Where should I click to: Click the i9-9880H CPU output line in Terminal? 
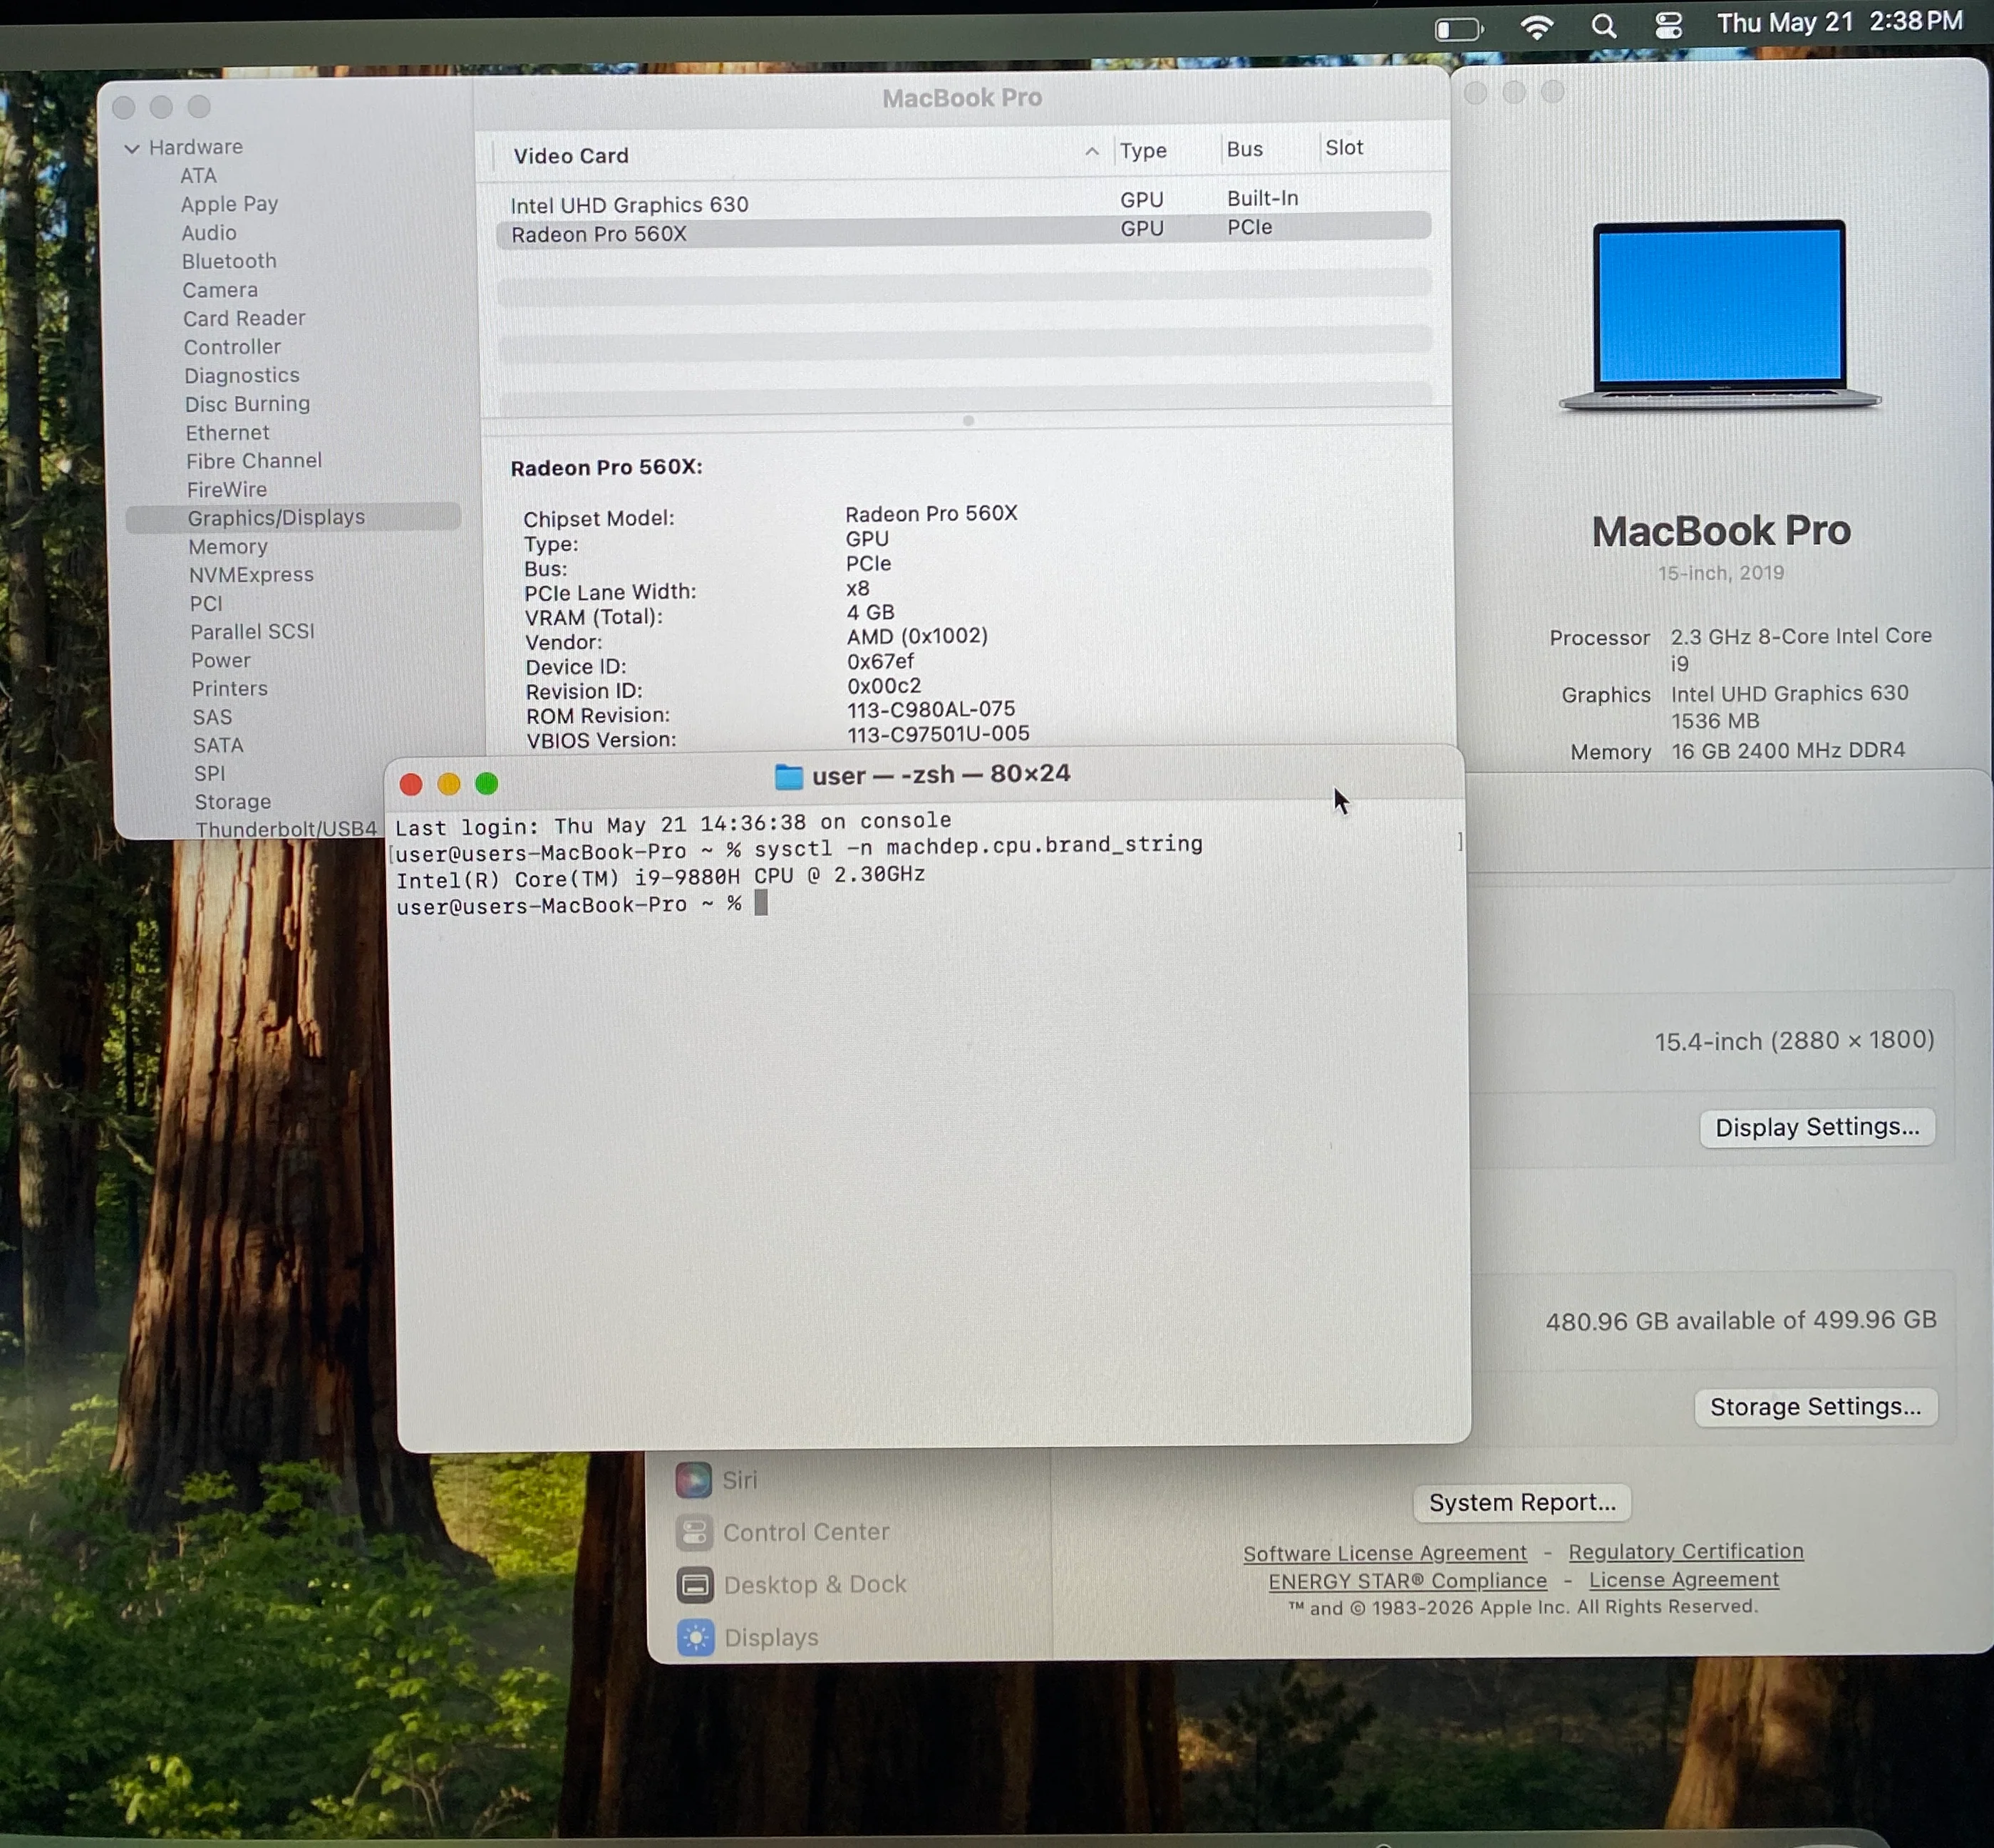(x=661, y=876)
